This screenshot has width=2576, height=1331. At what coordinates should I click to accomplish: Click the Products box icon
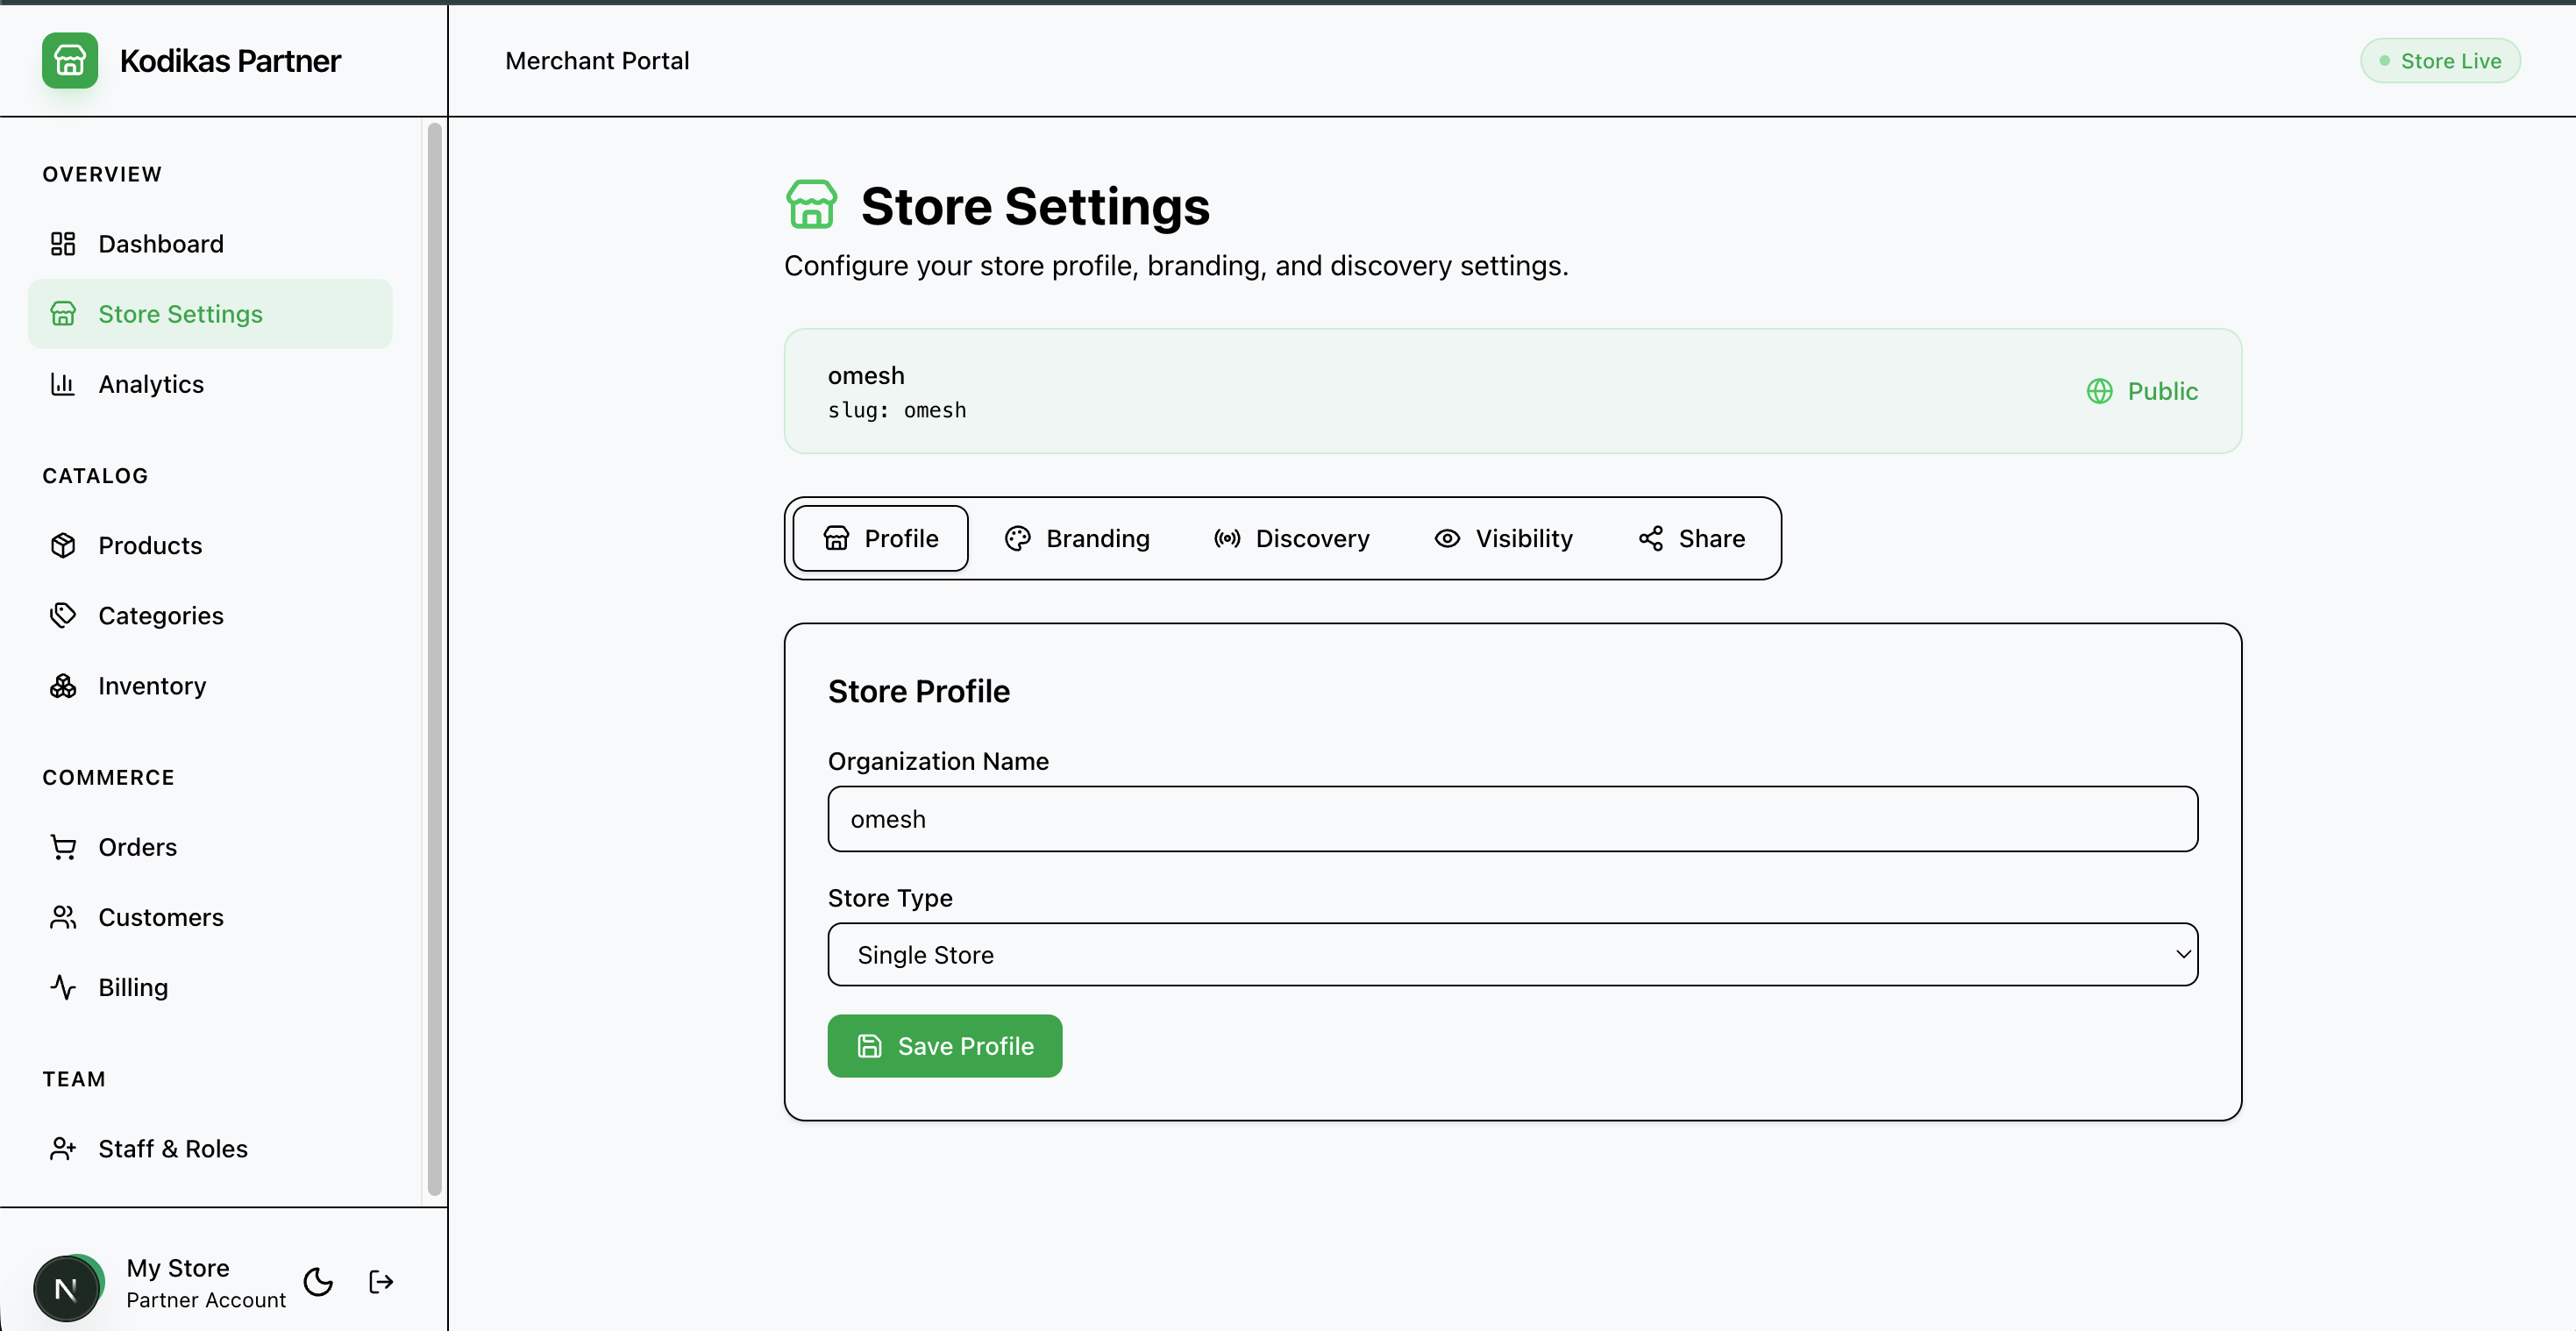pyautogui.click(x=63, y=545)
